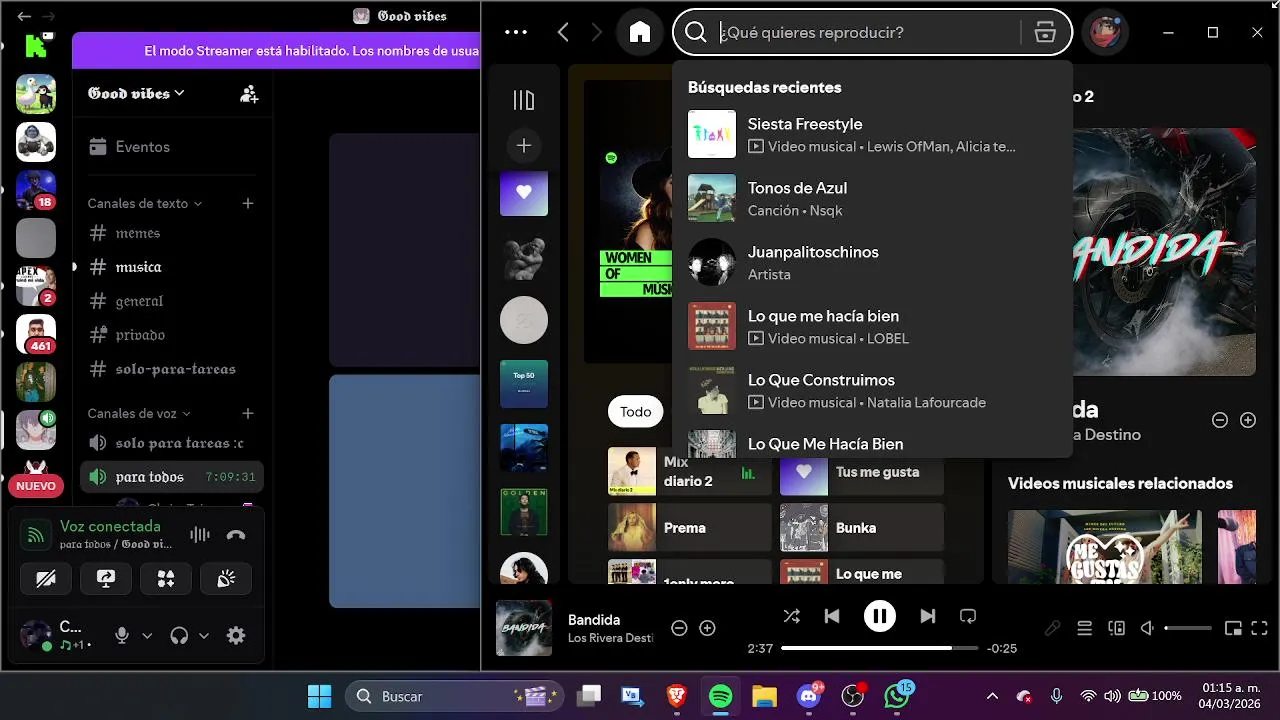Open Spotify three-dots menu
Viewport: 1280px width, 720px height.
click(516, 32)
